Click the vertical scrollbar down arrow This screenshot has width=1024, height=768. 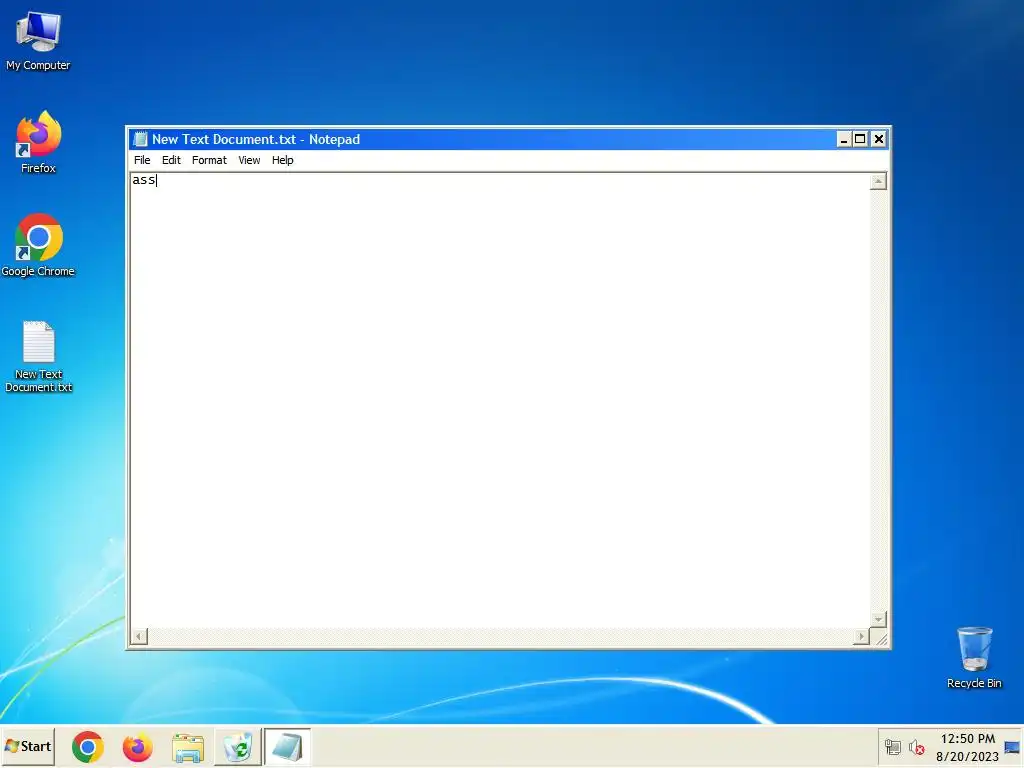point(878,618)
